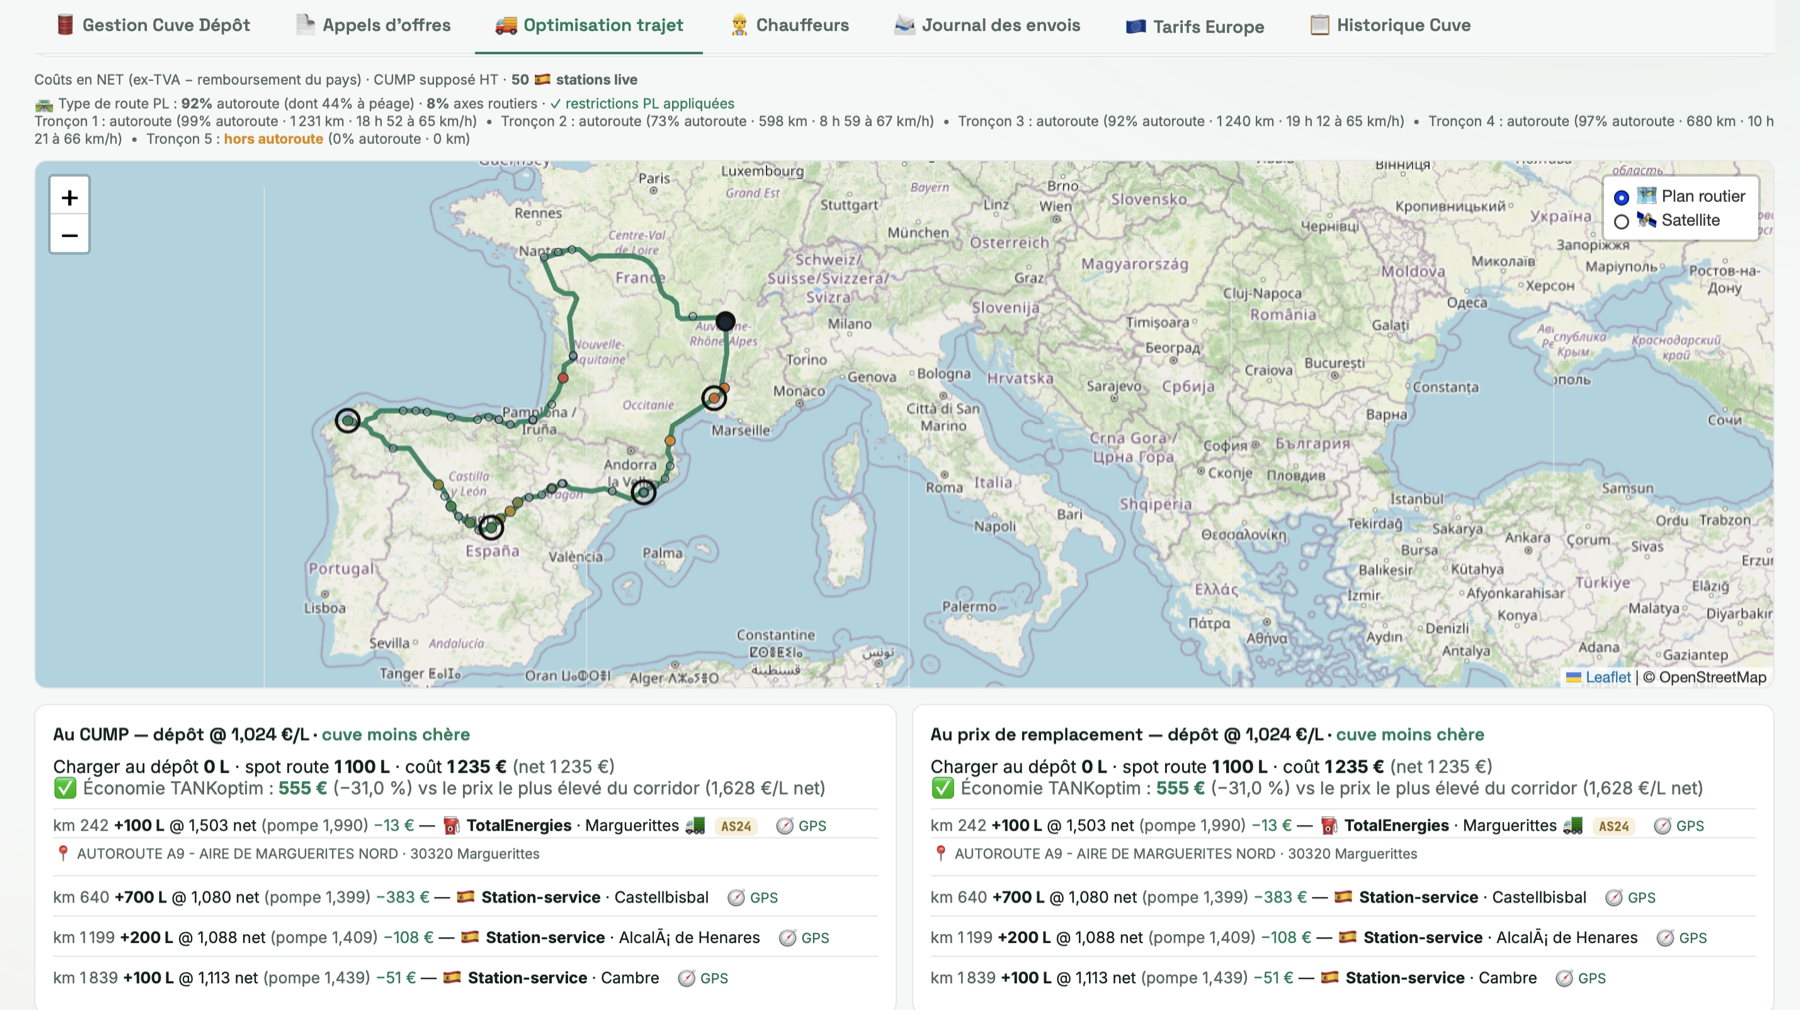Screen dimensions: 1800x1010
Task: Open GPS for Cambre in the CUMP panel
Action: (703, 978)
